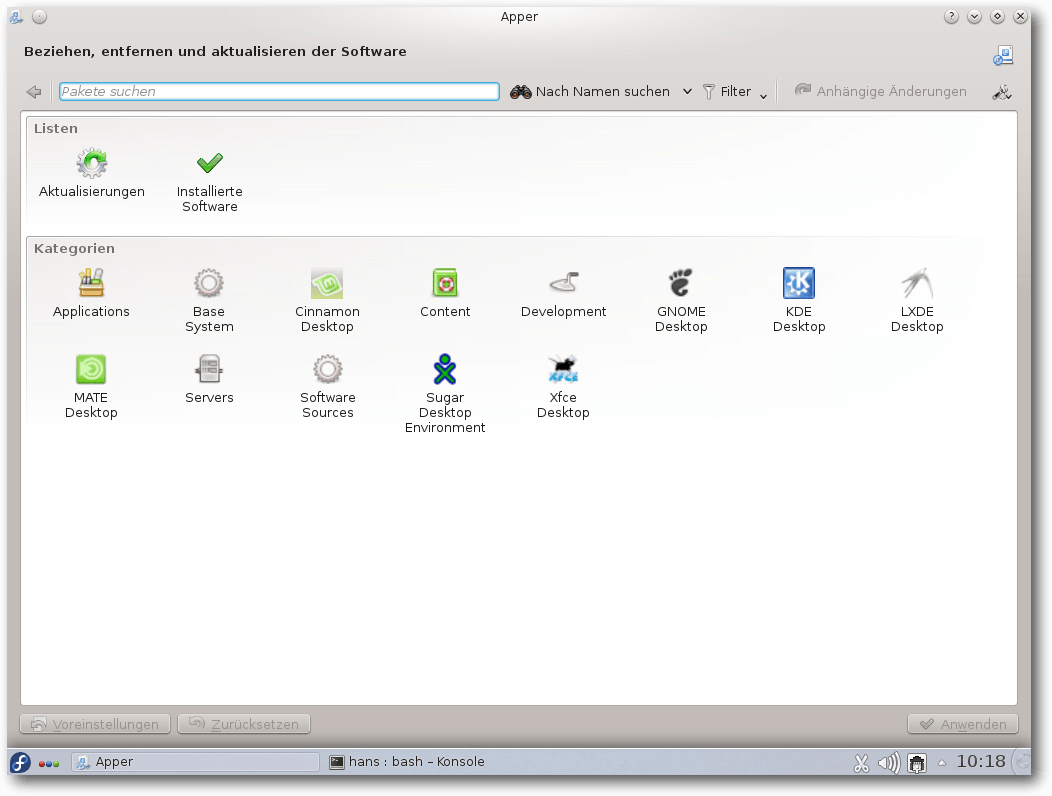This screenshot has width=1052, height=796.
Task: Open the Aktualisierungen updates list
Action: pyautogui.click(x=91, y=173)
